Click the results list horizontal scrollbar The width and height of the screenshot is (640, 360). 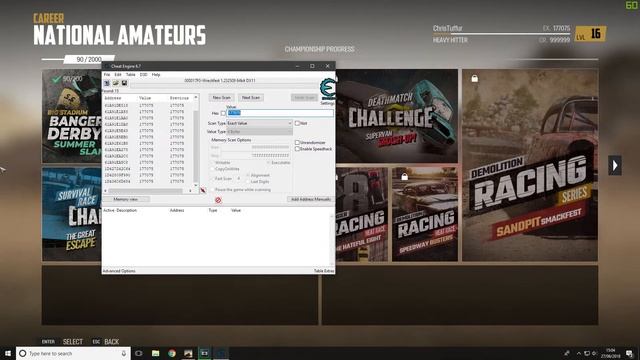point(148,191)
